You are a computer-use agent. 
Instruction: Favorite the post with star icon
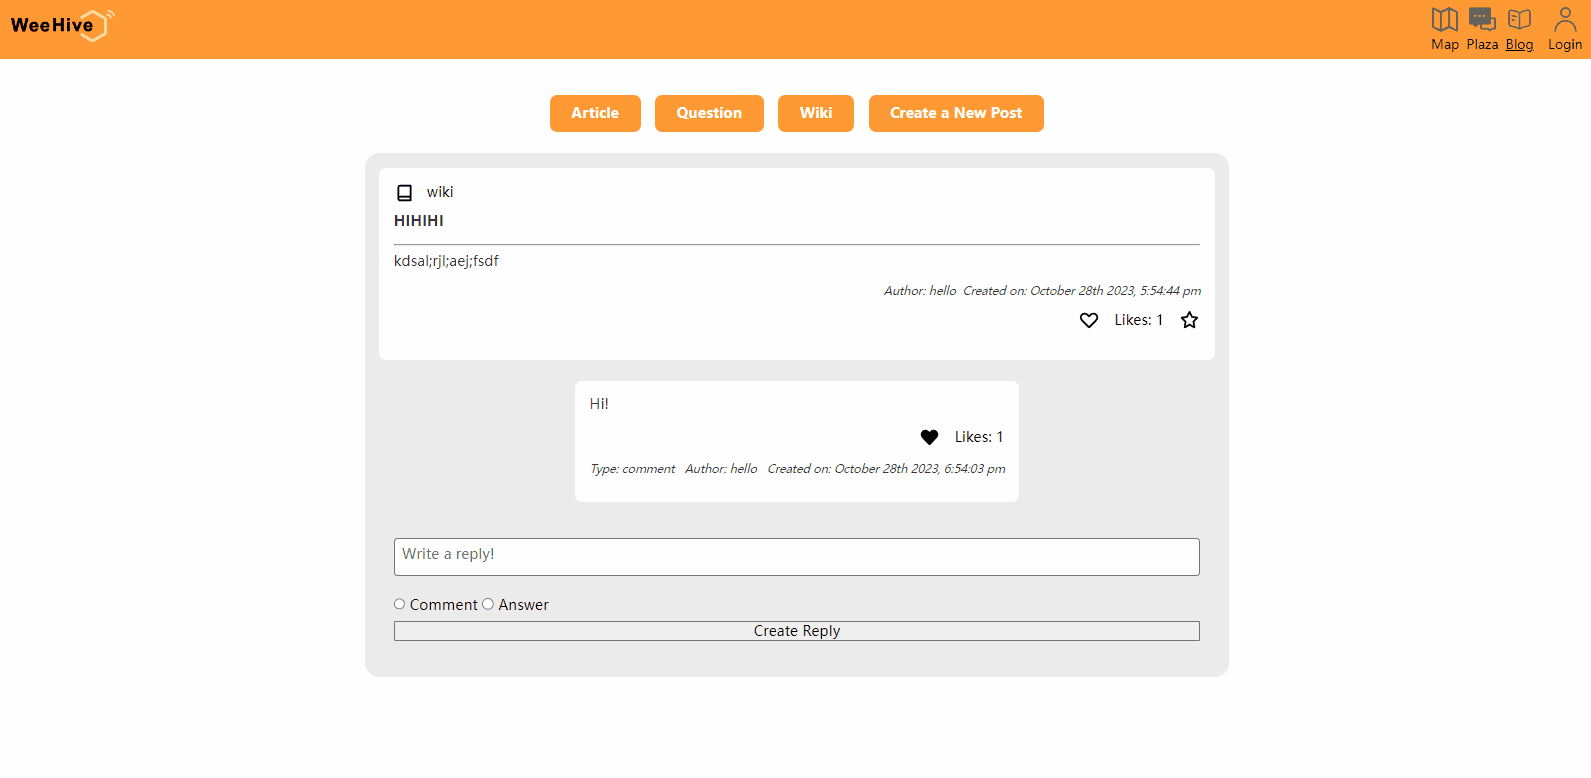coord(1189,320)
